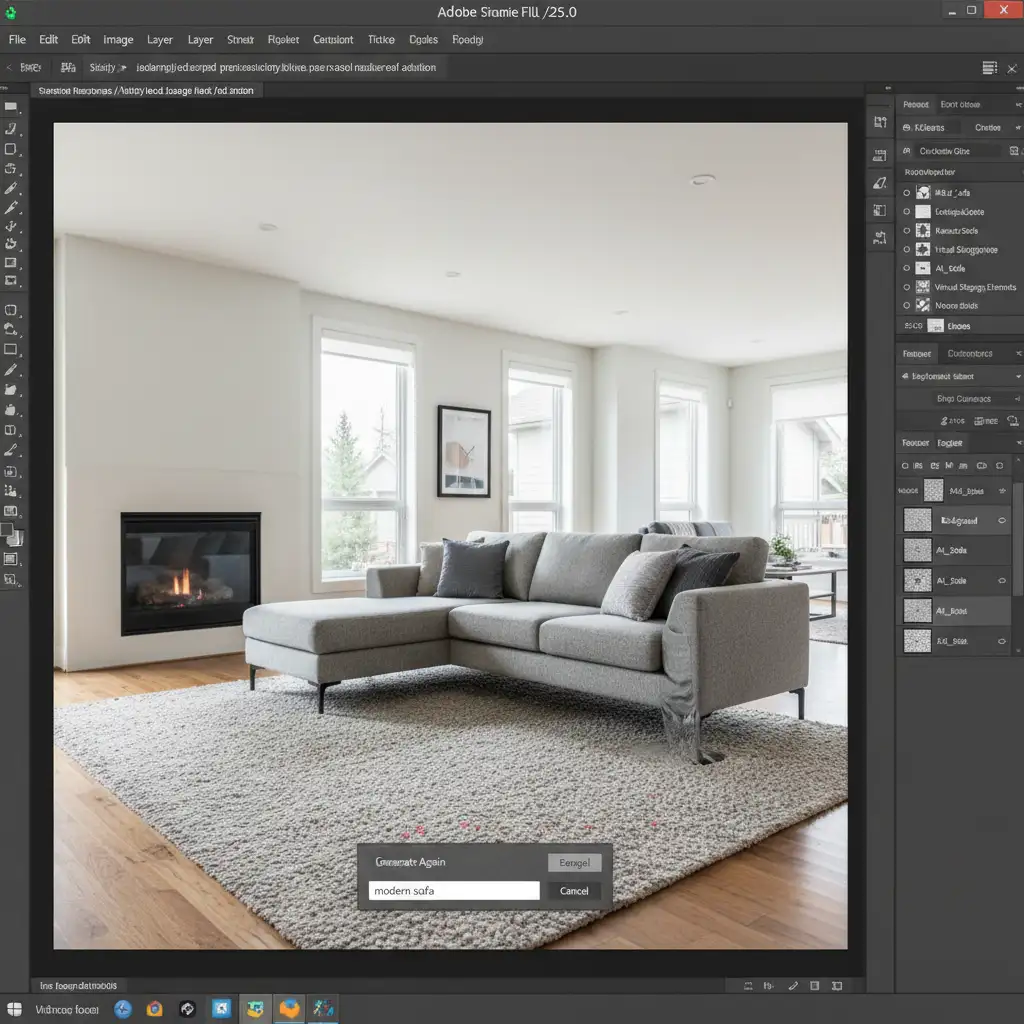Click the 'modern sofa' prompt text field
The image size is (1024, 1024).
tap(453, 891)
